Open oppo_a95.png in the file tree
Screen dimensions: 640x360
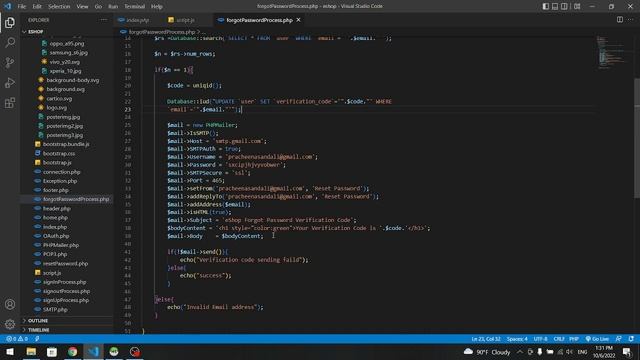67,43
